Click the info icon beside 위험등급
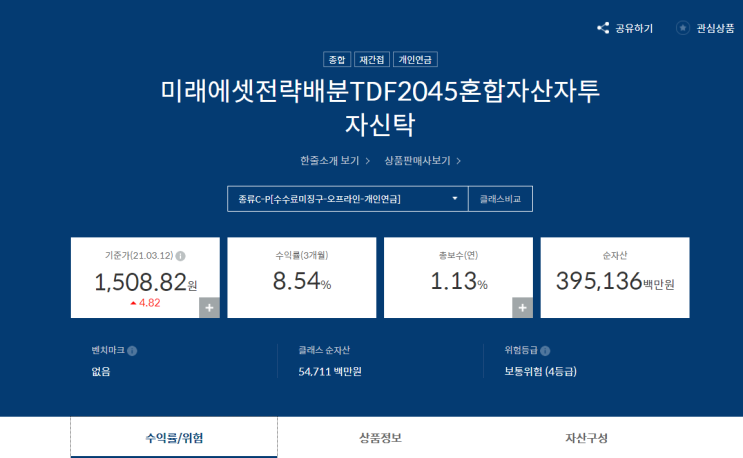 tap(545, 350)
